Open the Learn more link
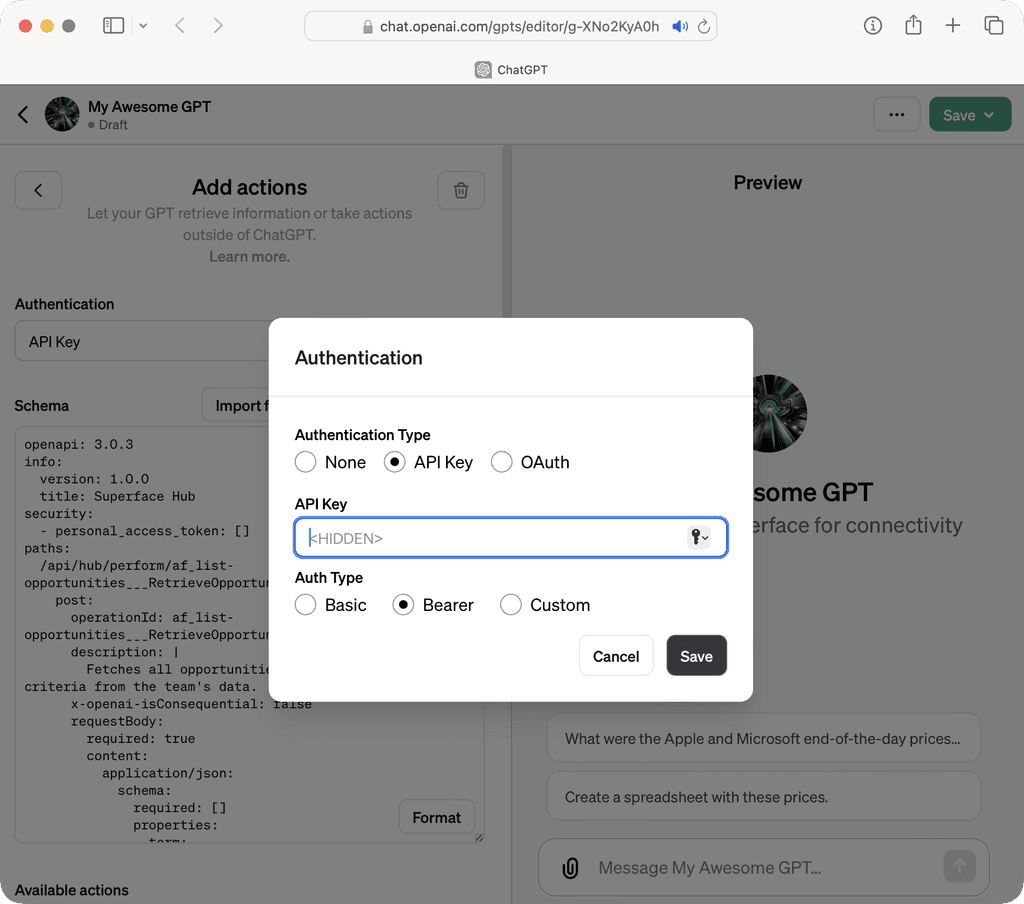Screen dimensions: 1024x904 coord(249,256)
